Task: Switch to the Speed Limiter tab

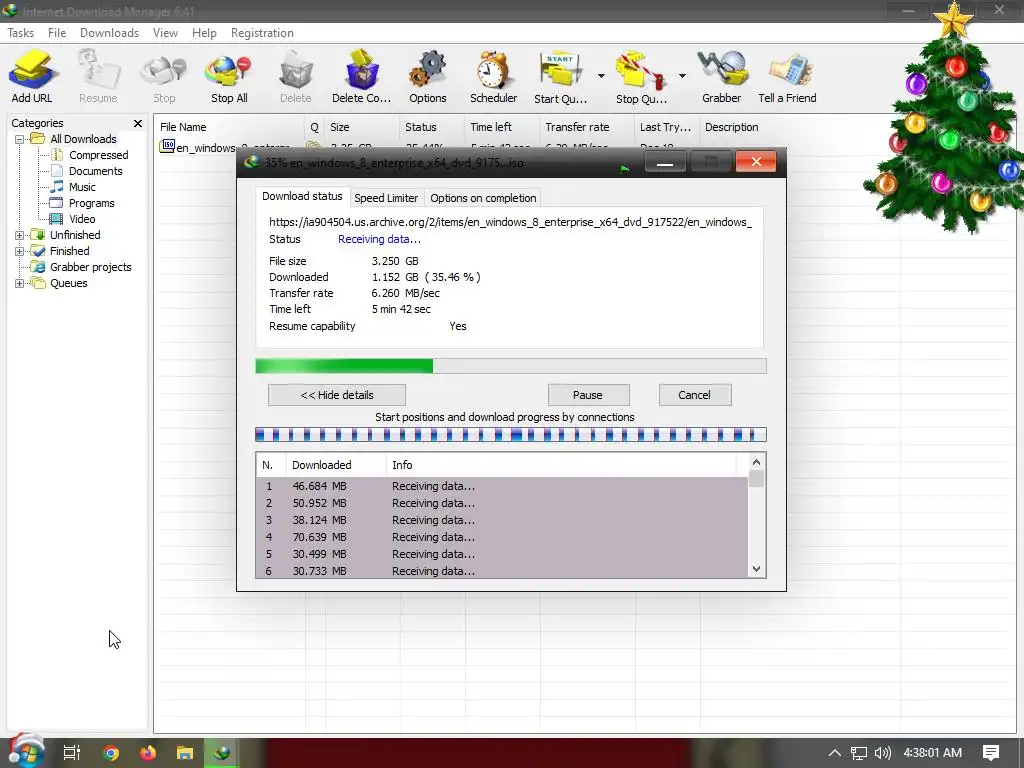Action: 386,198
